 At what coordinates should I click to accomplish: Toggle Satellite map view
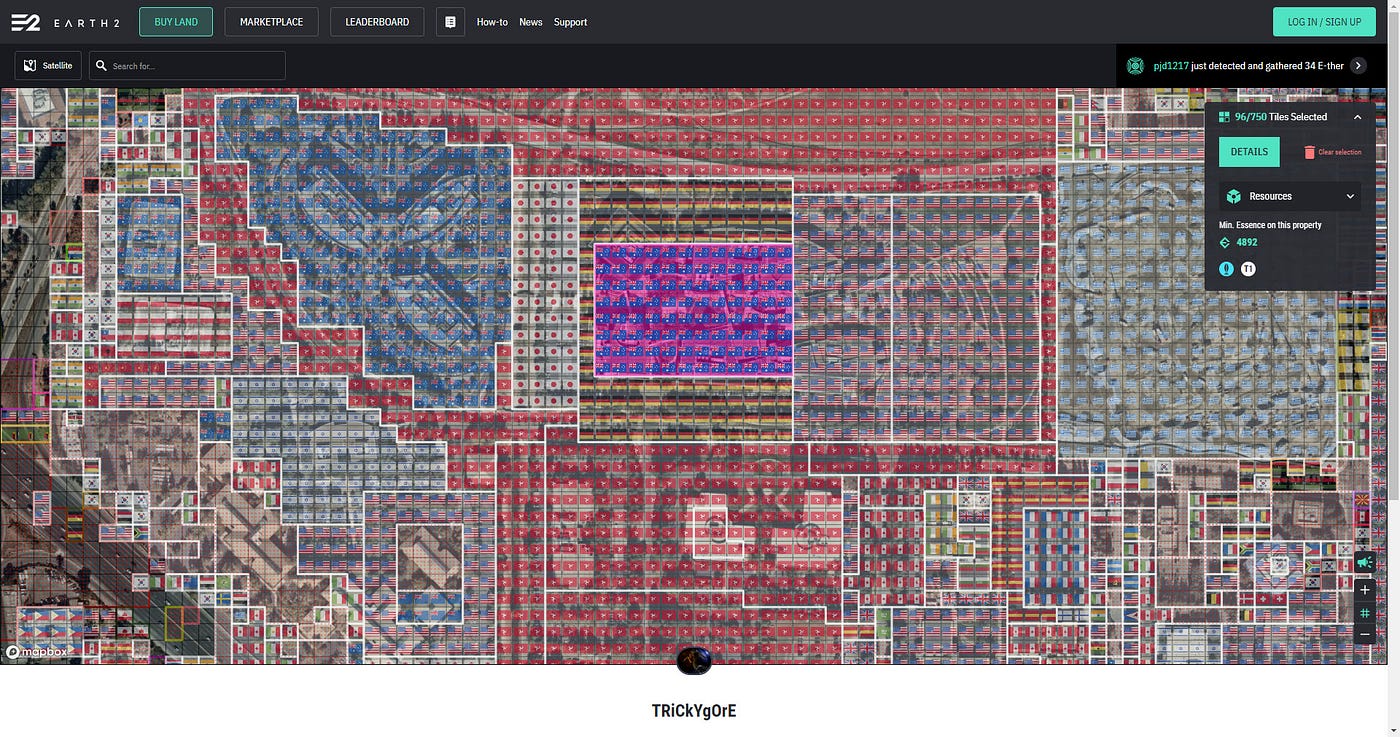pos(48,66)
